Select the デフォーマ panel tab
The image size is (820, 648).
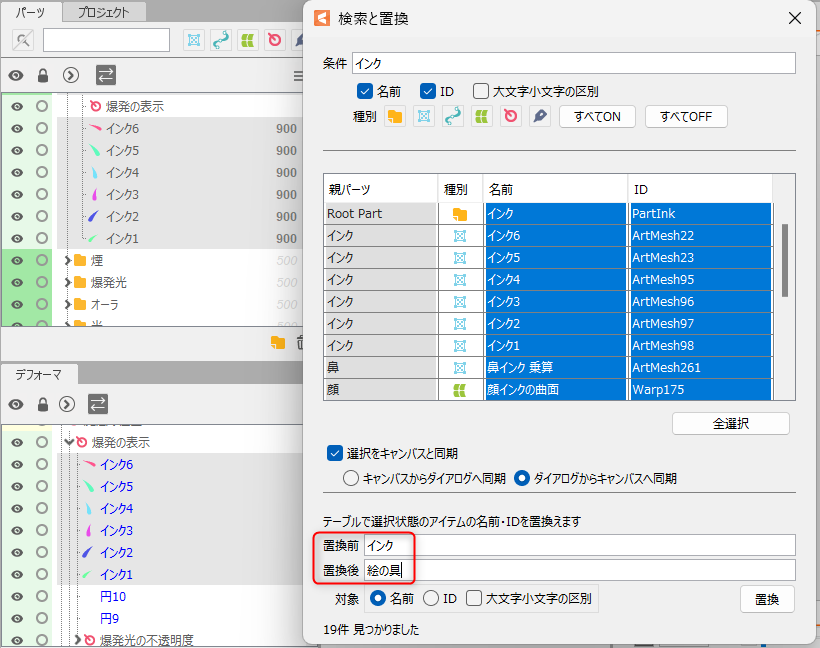coord(38,375)
